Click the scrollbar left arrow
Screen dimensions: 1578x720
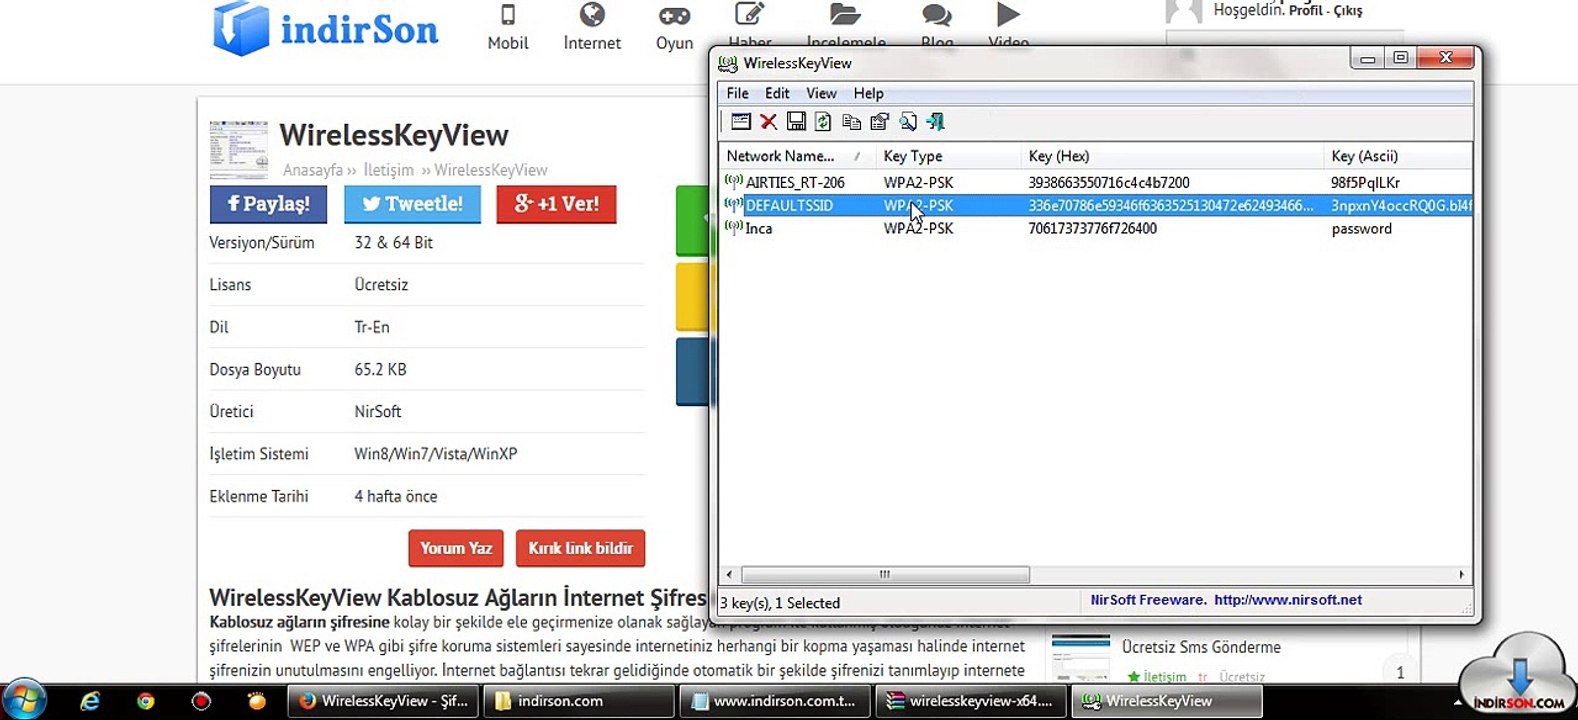(x=729, y=574)
